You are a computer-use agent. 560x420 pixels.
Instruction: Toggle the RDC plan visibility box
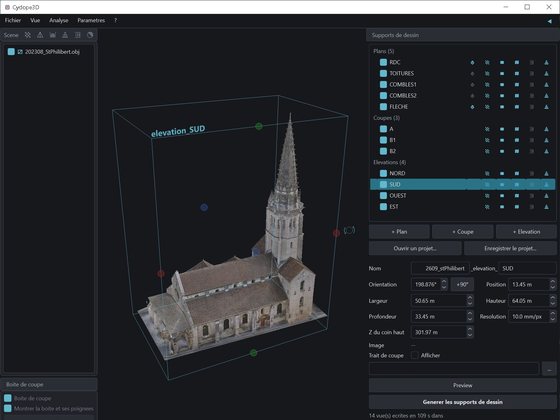pyautogui.click(x=383, y=62)
